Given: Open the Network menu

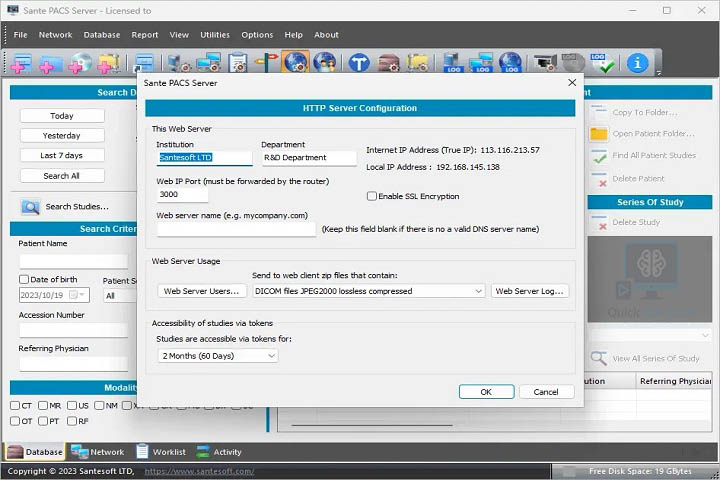Looking at the screenshot, I should click(55, 35).
